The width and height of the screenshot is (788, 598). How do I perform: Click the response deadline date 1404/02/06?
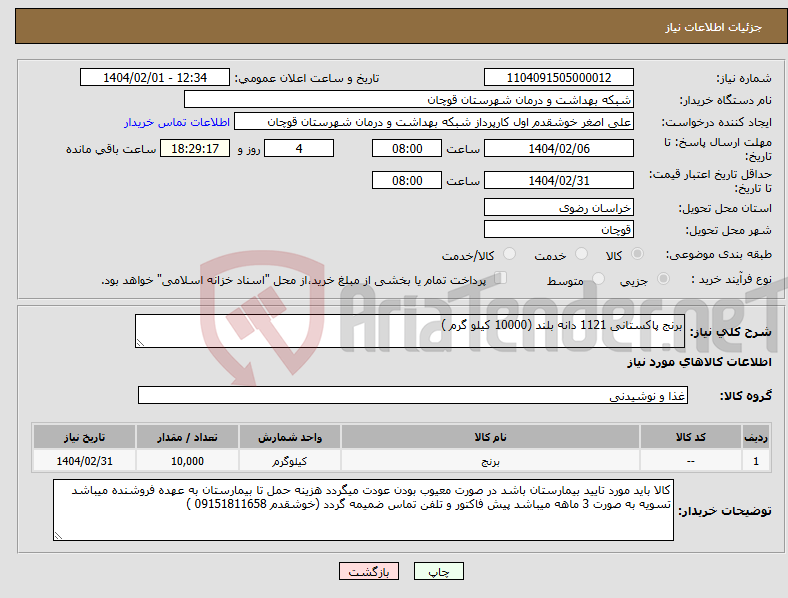pyautogui.click(x=559, y=148)
